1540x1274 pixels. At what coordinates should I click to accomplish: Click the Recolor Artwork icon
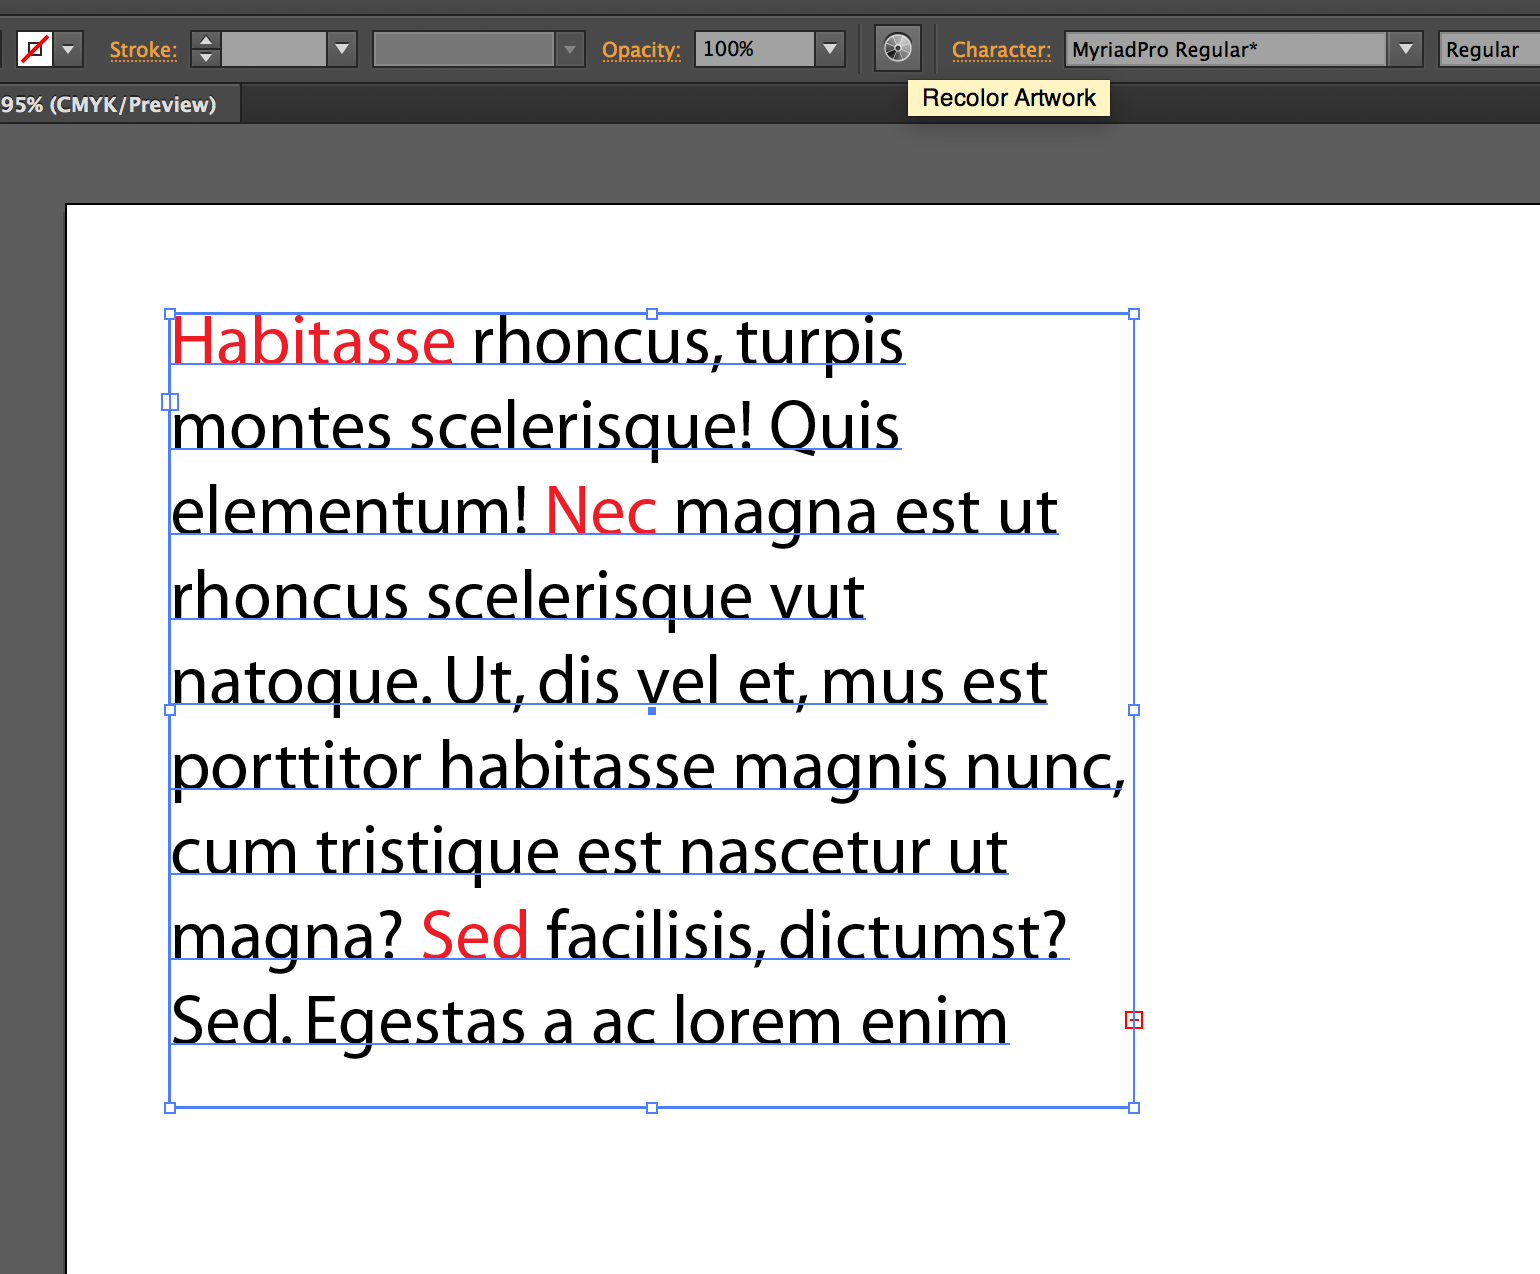point(897,48)
